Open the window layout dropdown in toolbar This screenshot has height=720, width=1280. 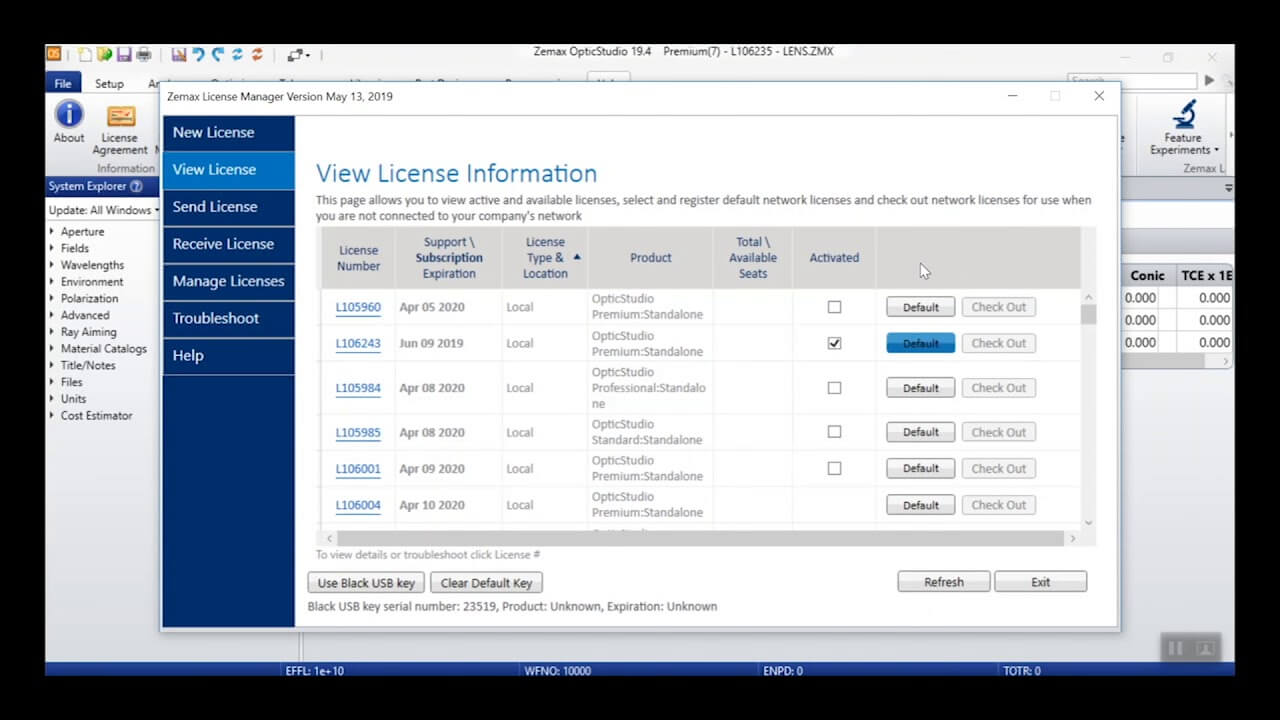[299, 55]
